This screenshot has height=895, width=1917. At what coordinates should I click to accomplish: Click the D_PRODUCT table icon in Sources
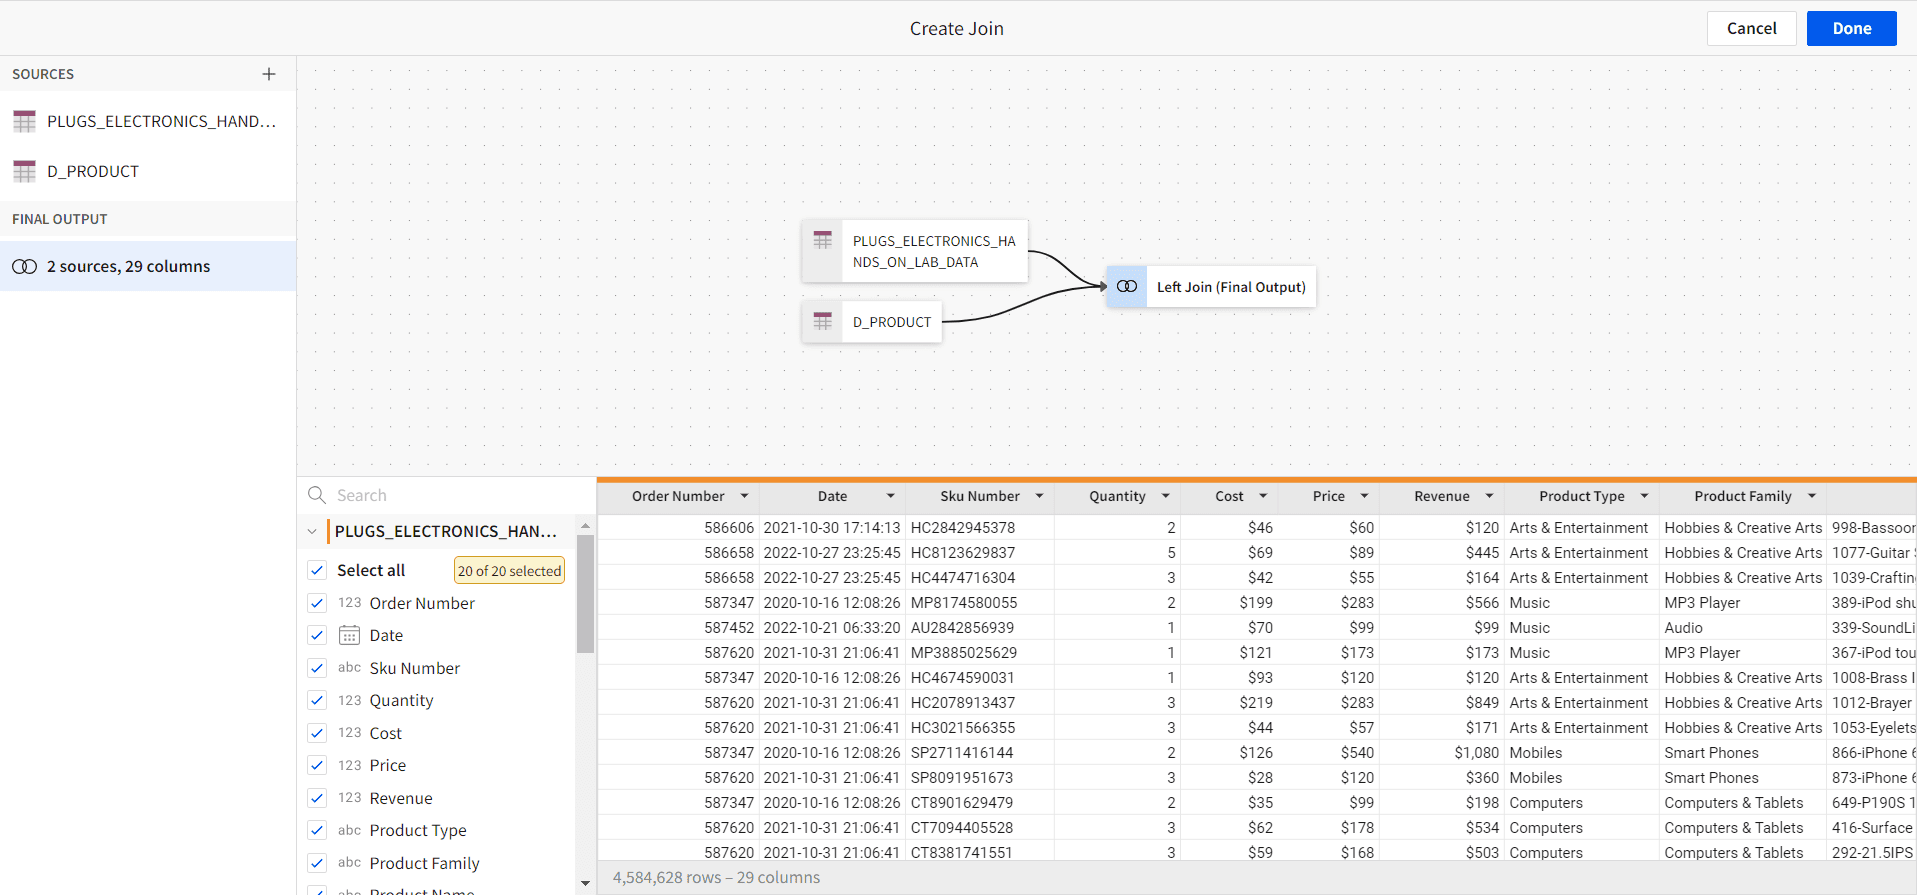[25, 172]
